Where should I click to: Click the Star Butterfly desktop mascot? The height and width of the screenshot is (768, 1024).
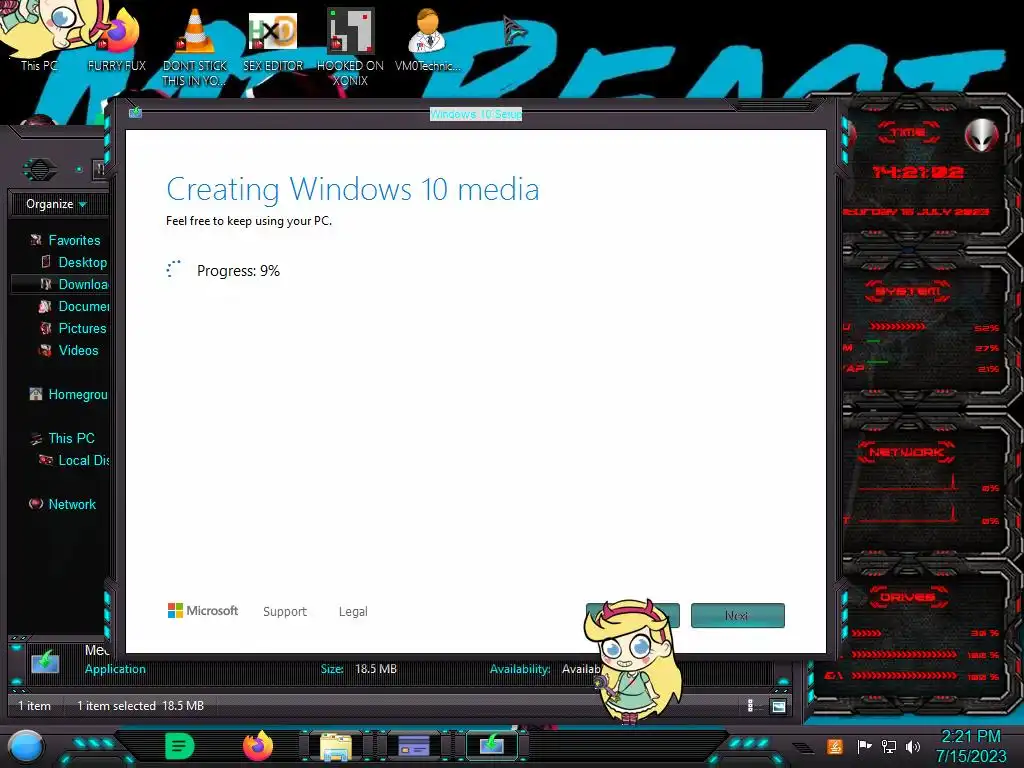tap(631, 660)
